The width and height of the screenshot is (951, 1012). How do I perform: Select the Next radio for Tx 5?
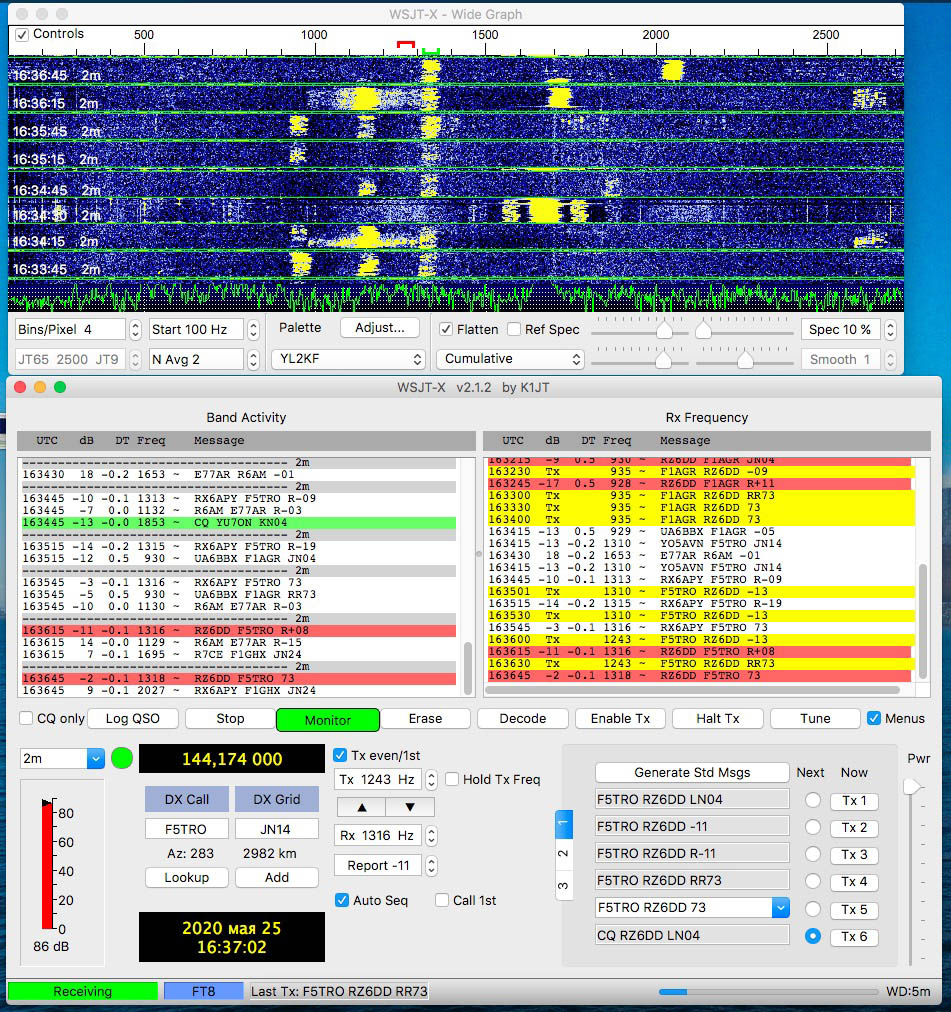pyautogui.click(x=813, y=909)
